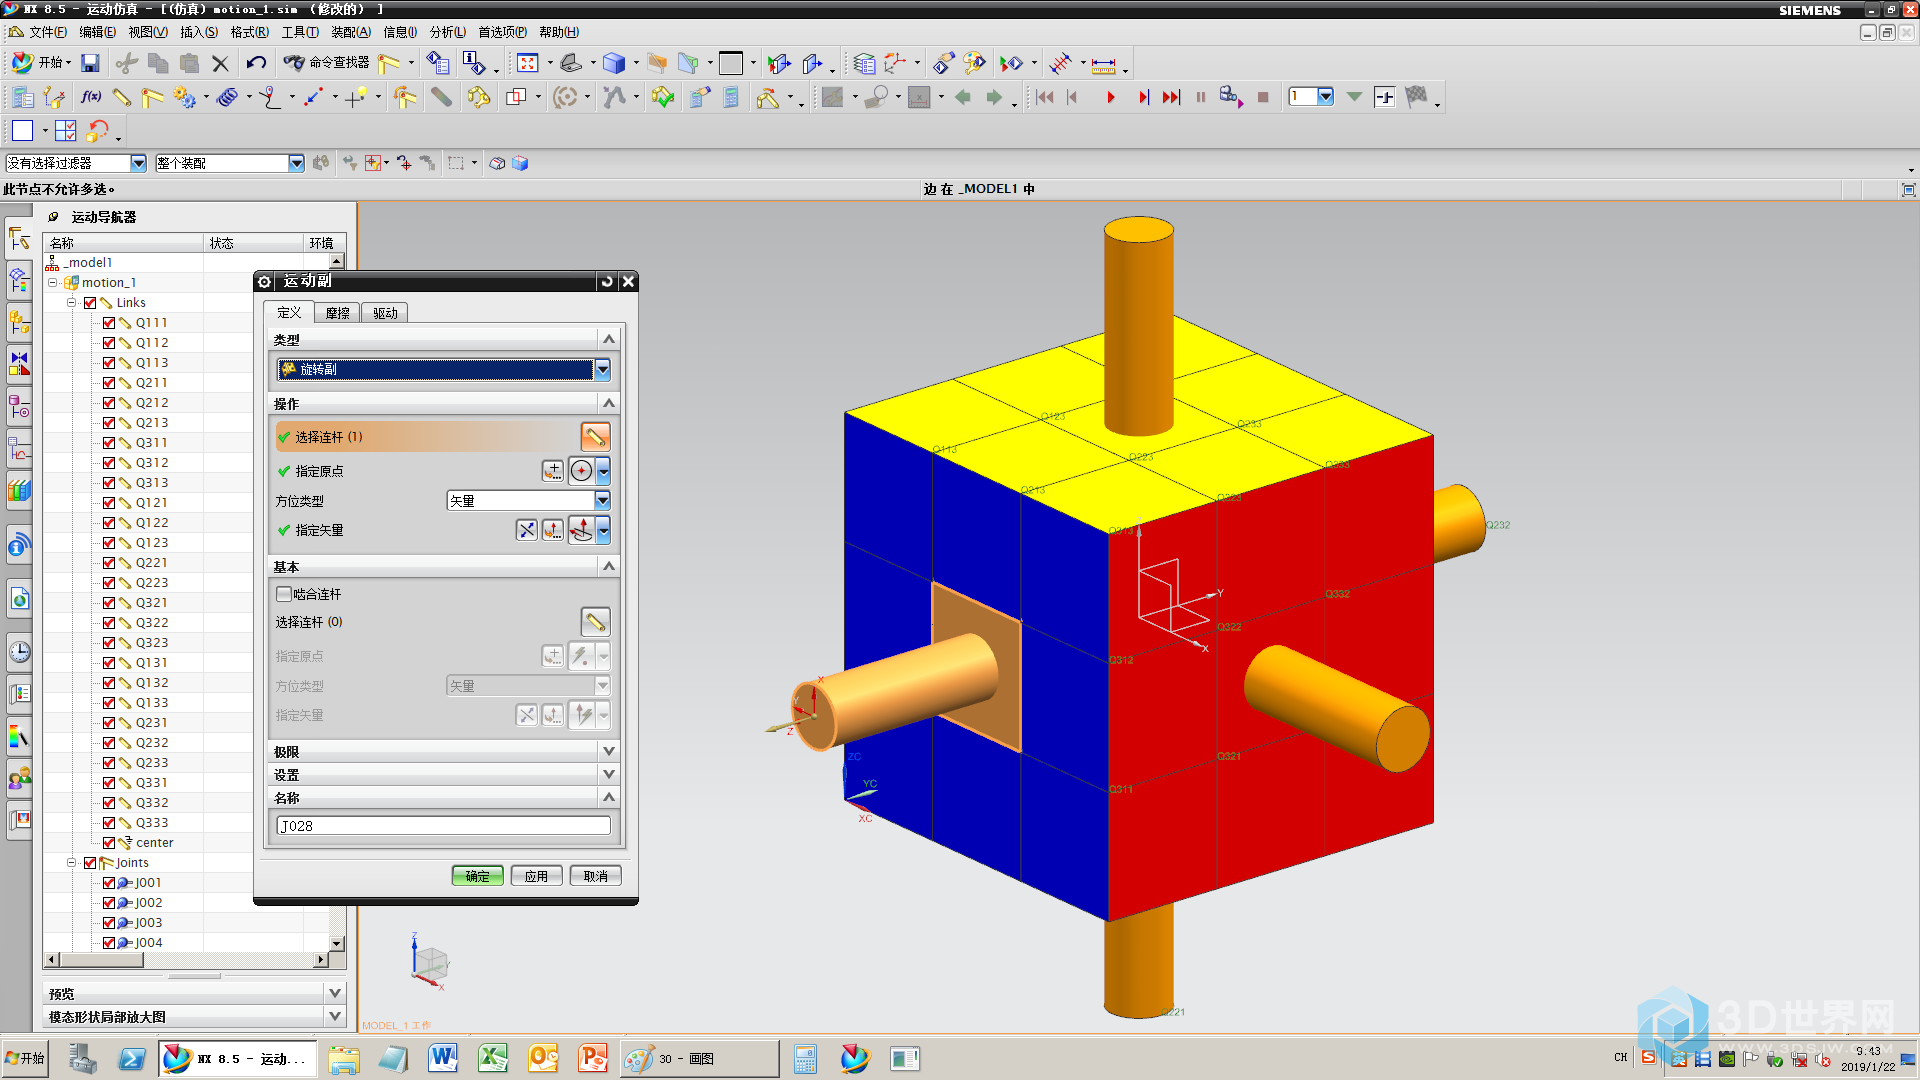
Task: Toggle the Joints folder checkbox
Action: pos(90,863)
